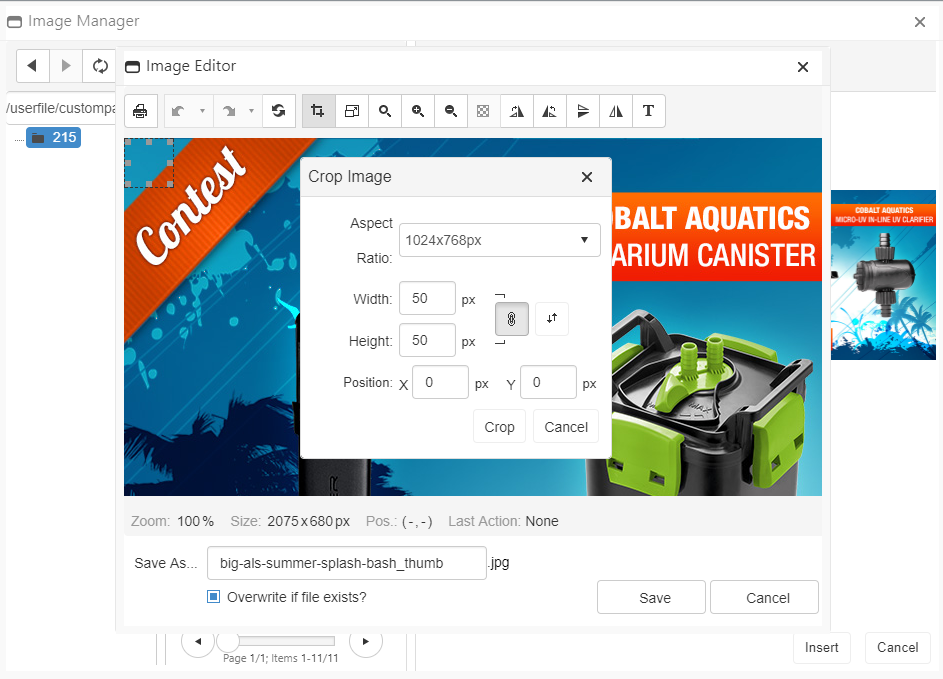This screenshot has width=943, height=679.
Task: Go to the previous page in pager
Action: (198, 642)
